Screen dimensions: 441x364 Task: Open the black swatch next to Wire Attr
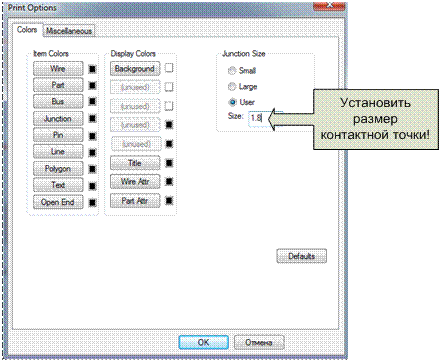coord(169,182)
